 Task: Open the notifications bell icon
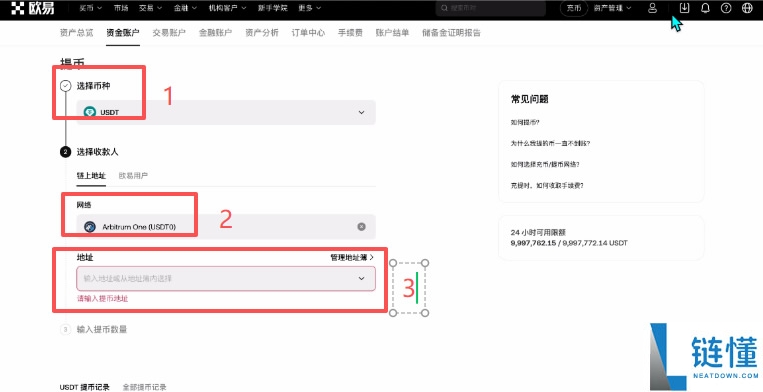tap(705, 8)
